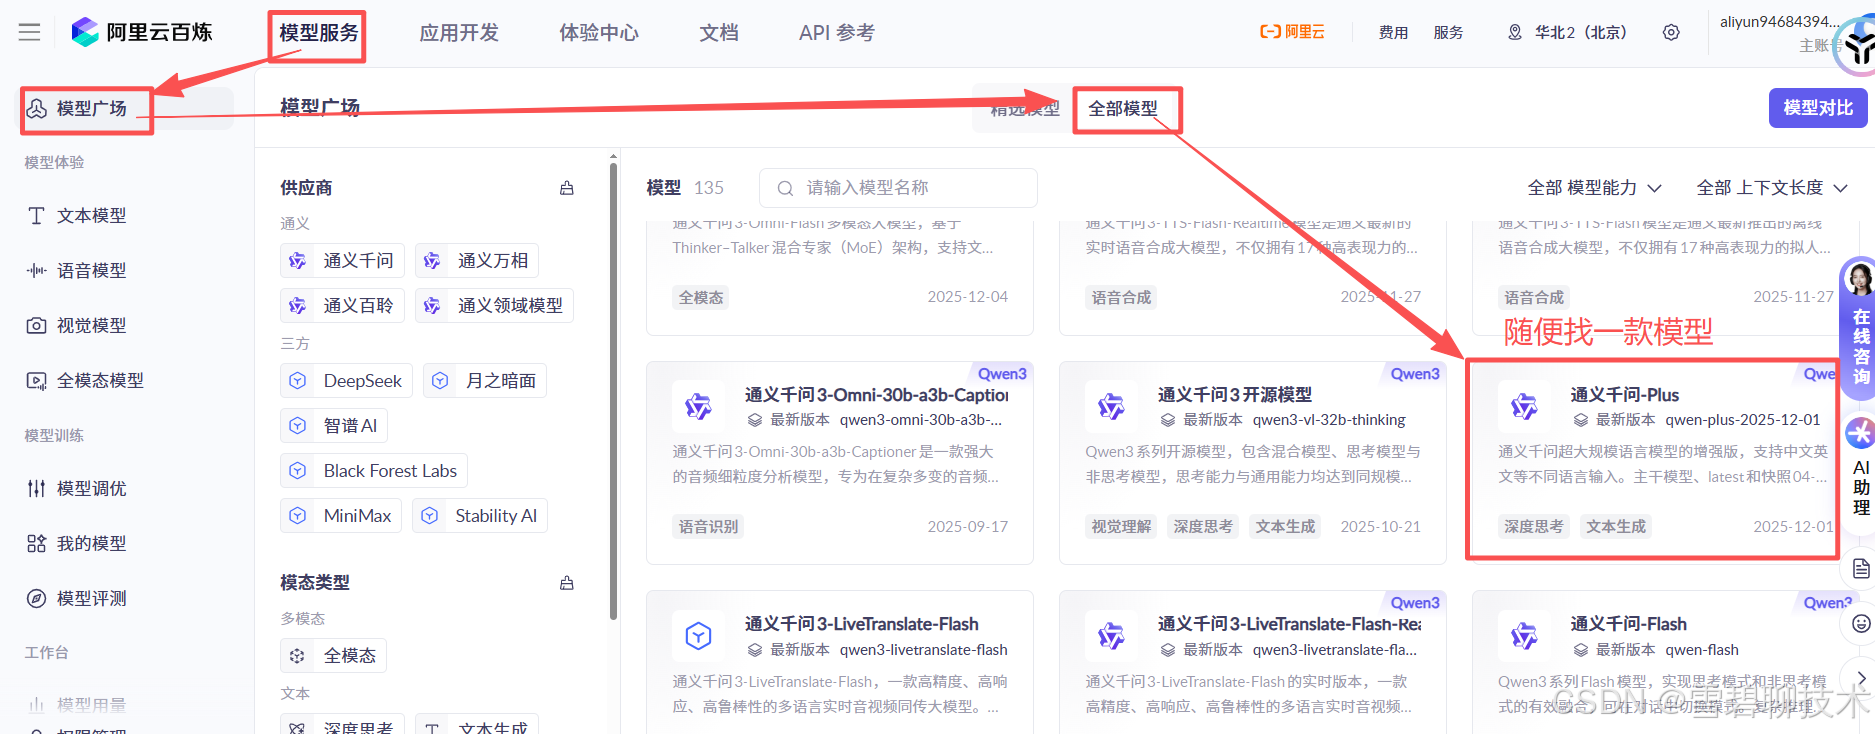Open 通义千问3-Omni-30b-a3b-Captioner card
This screenshot has height=734, width=1875.
pyautogui.click(x=840, y=463)
